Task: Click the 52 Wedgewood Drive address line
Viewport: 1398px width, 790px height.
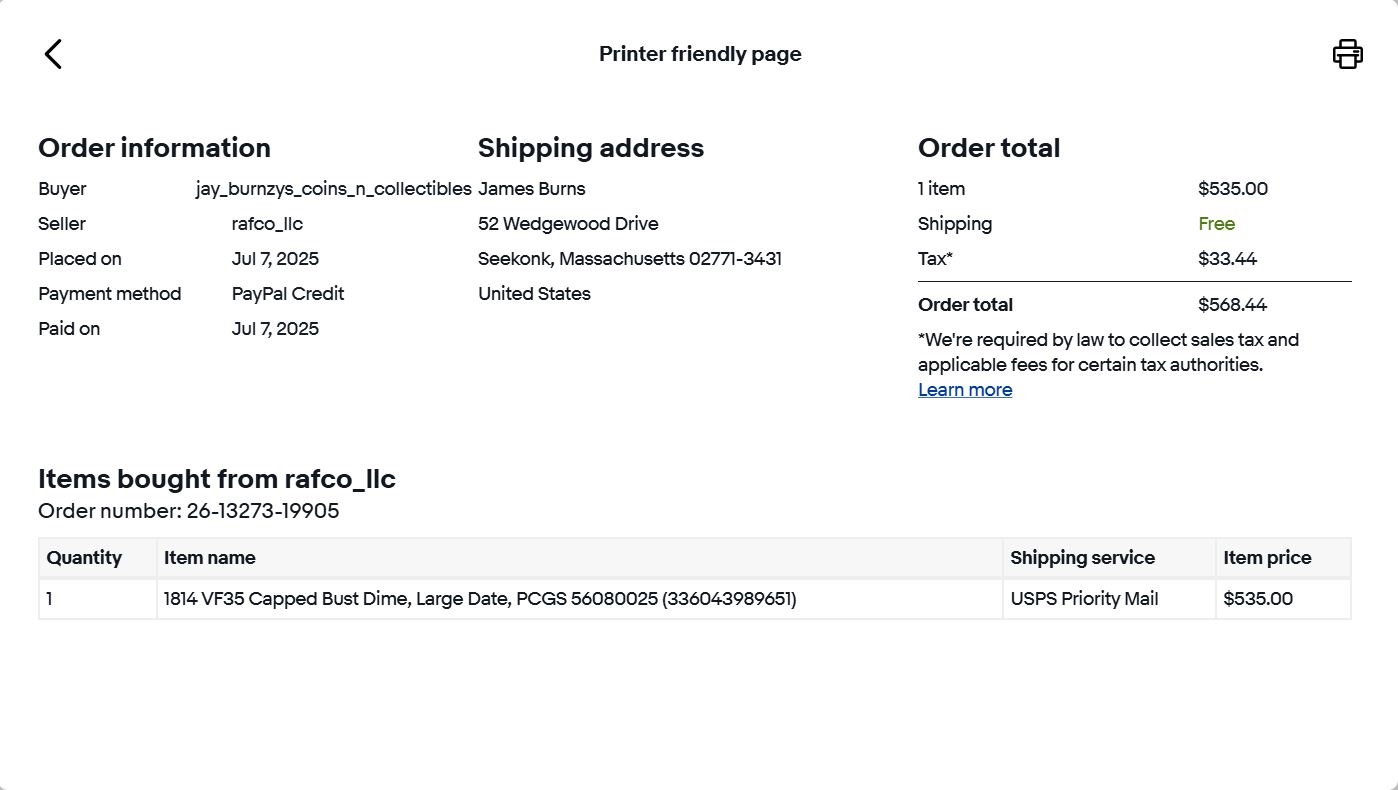Action: tap(568, 224)
